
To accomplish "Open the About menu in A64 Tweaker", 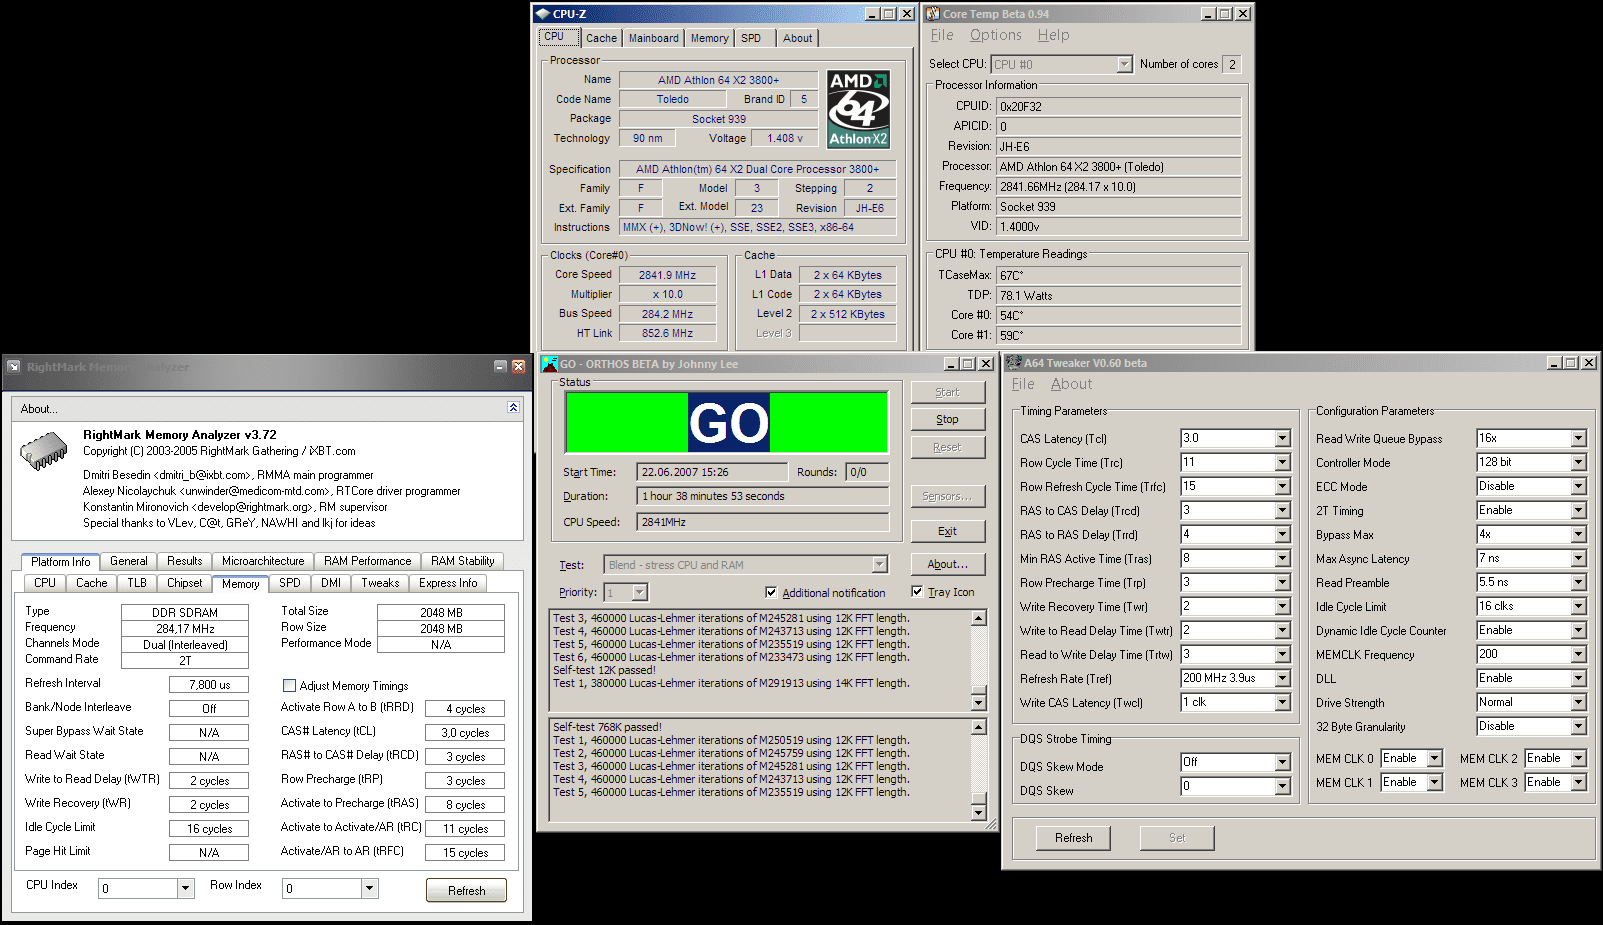I will click(x=1071, y=384).
